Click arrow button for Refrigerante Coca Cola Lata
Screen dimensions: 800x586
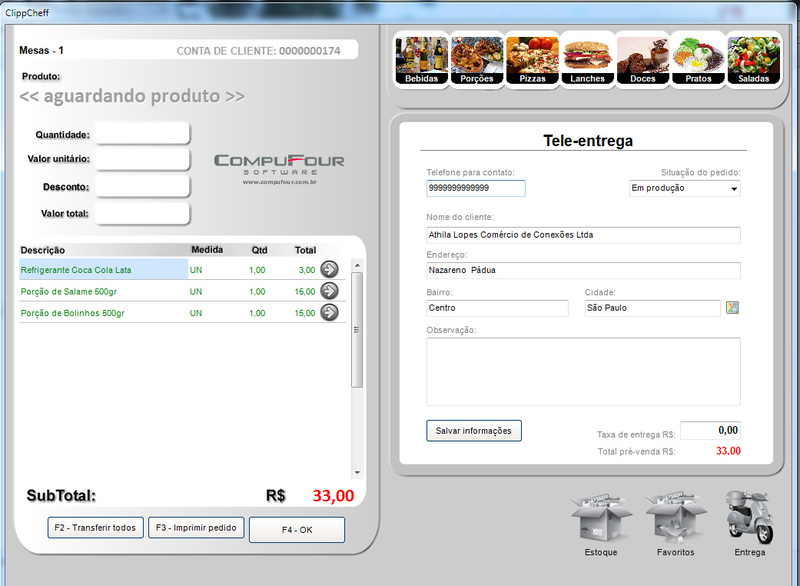[x=329, y=269]
